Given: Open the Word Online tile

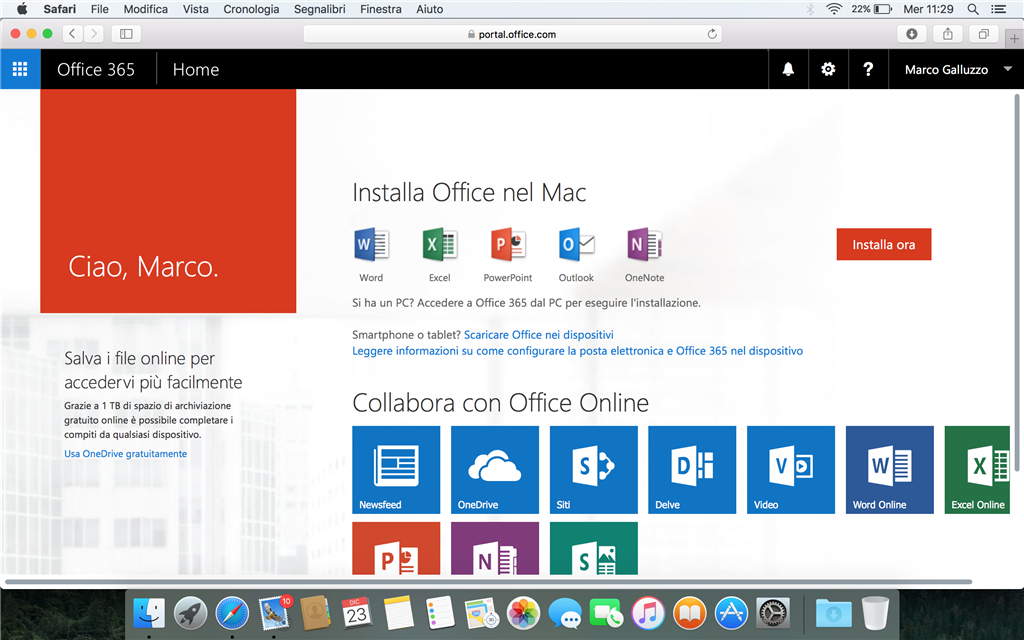Looking at the screenshot, I should click(x=889, y=470).
